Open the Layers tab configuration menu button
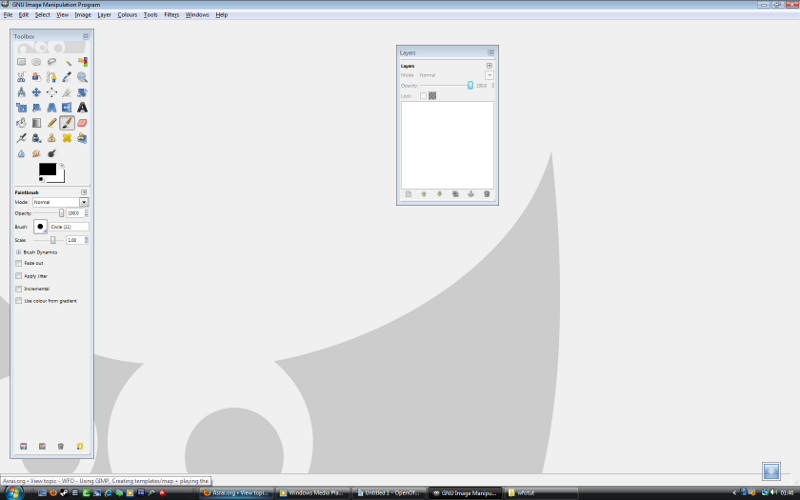Viewport: 800px width, 500px height. tap(489, 66)
